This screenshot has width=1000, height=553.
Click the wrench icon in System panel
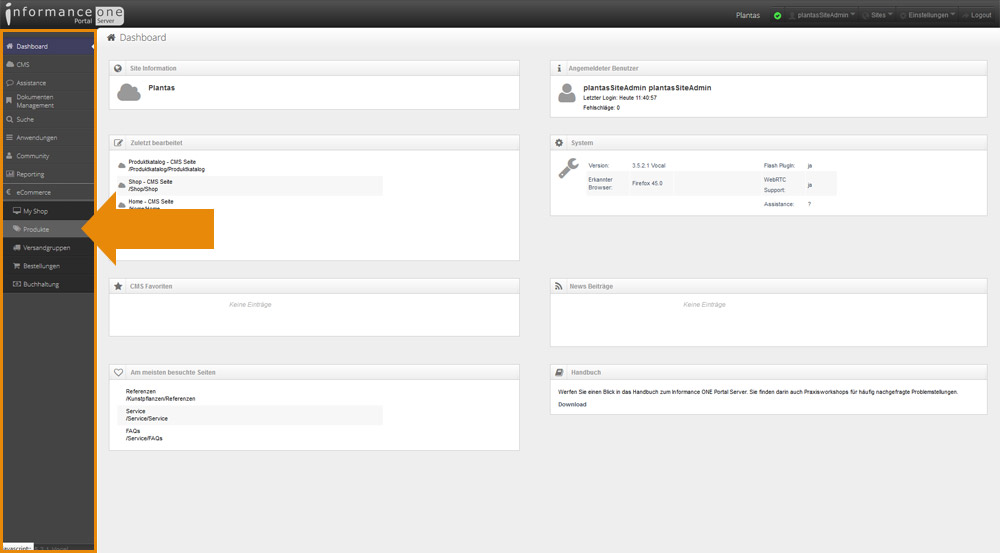pos(568,168)
